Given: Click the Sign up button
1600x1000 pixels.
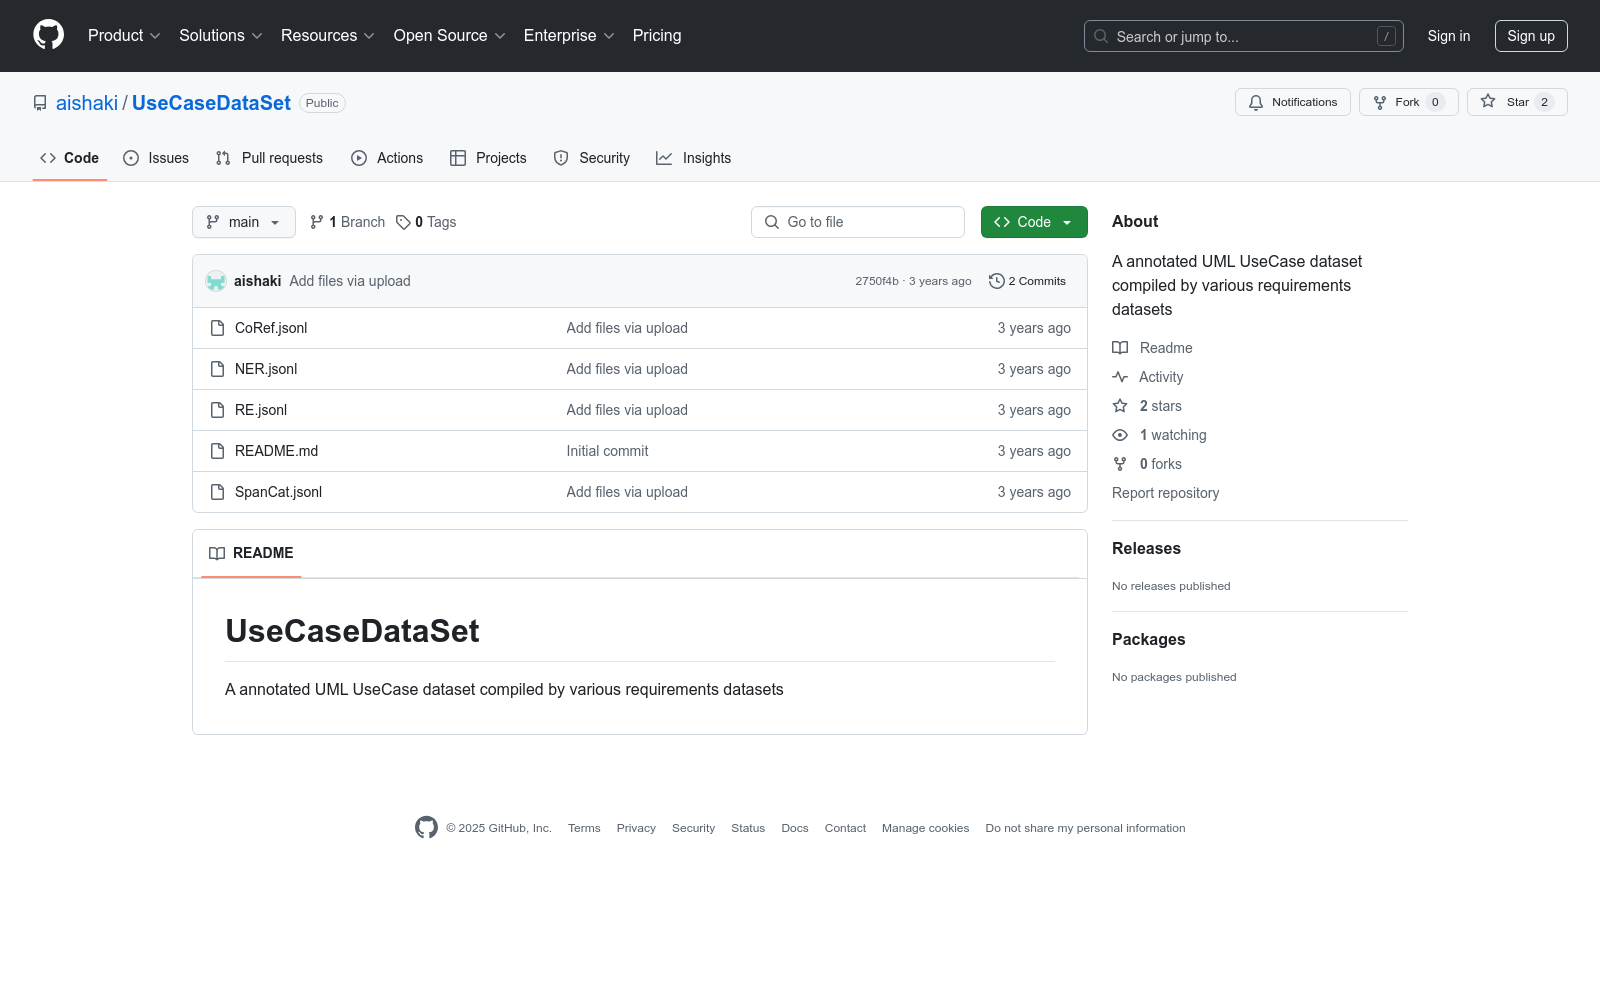Looking at the screenshot, I should point(1531,36).
